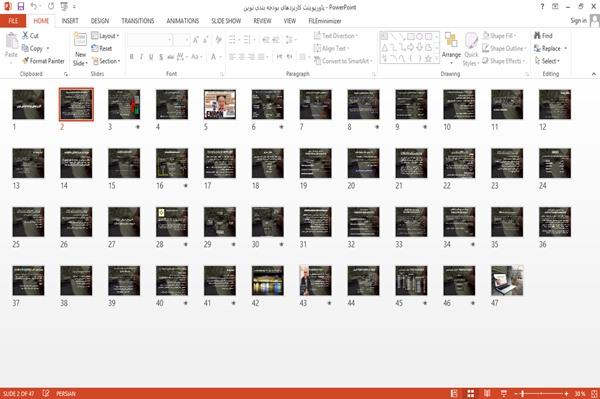Open Clipboard pane dialog launcher
The width and height of the screenshot is (600, 399).
tap(66, 74)
